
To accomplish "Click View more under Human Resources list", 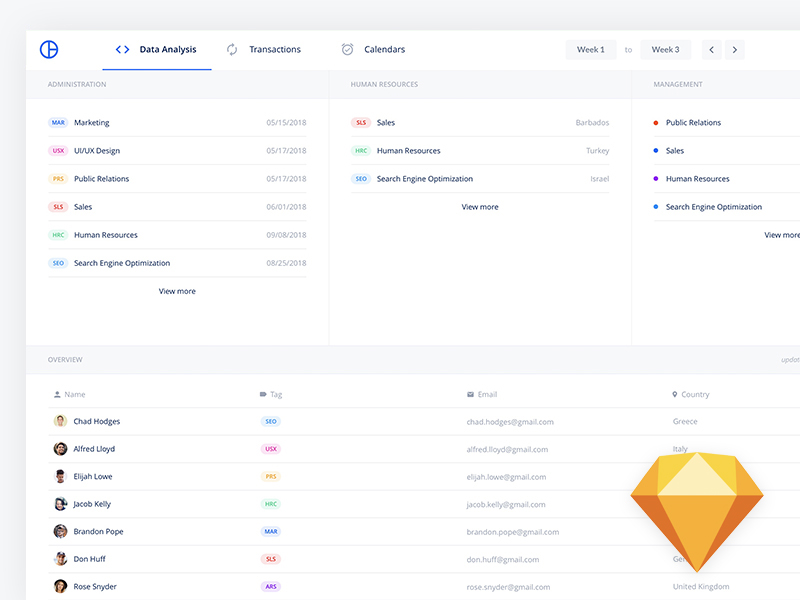I will coord(480,207).
